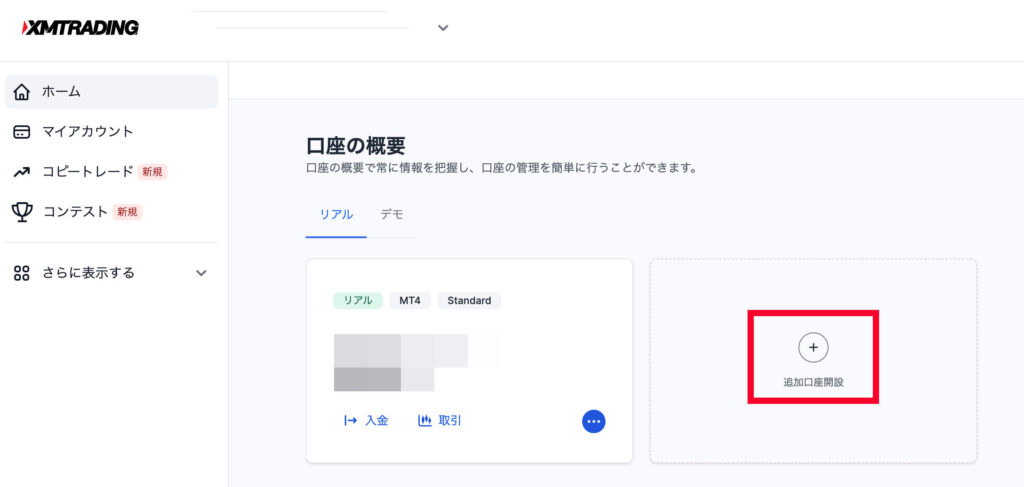Click the コンテスト trophy icon
Viewport: 1024px width, 487px height.
coord(22,212)
